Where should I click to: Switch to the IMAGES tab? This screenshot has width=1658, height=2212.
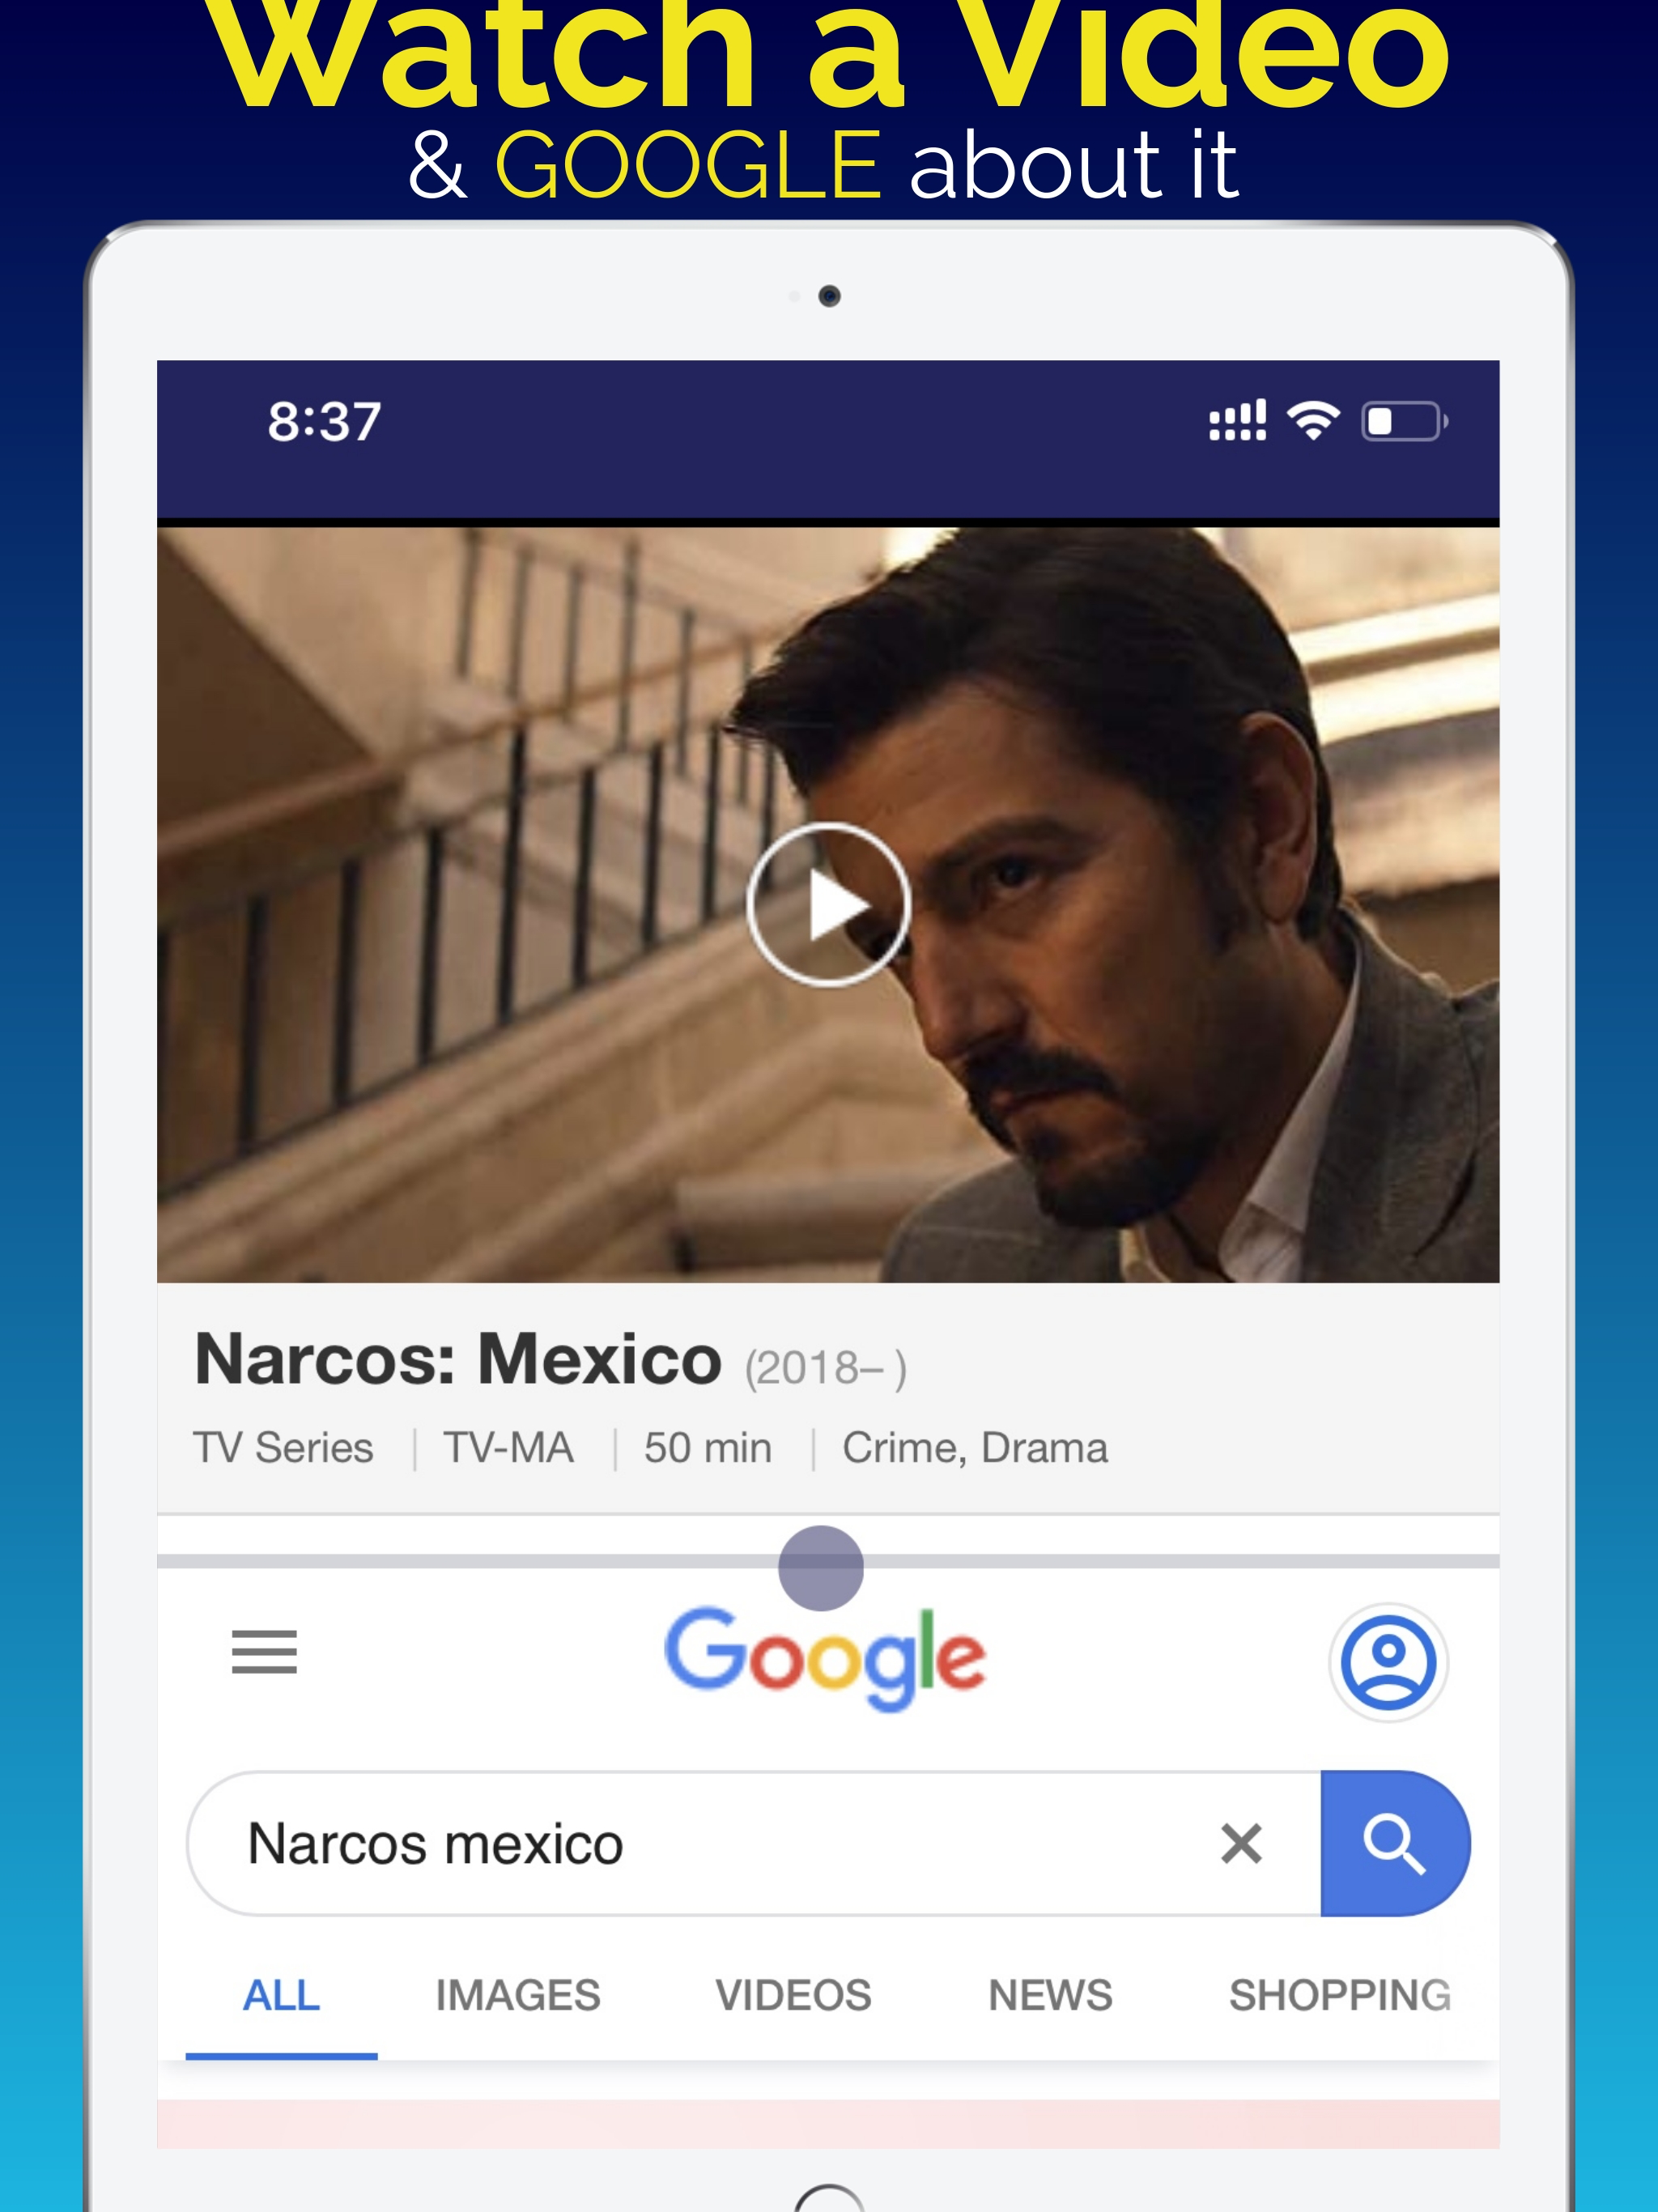click(518, 1995)
